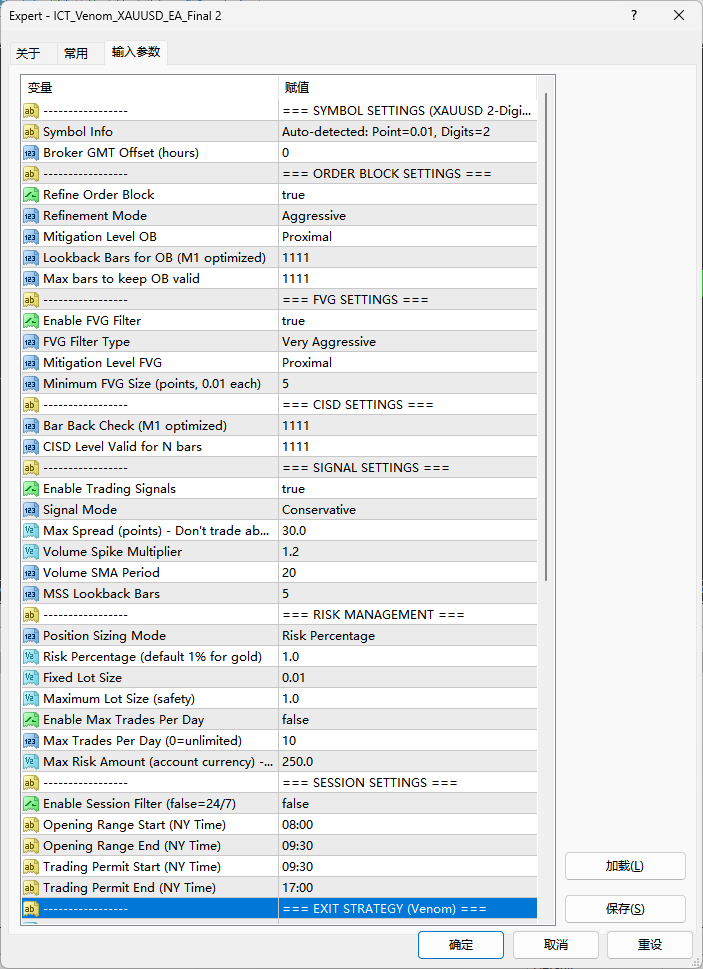
Task: Click the string icon beside Opening Range Start
Action: coord(31,825)
